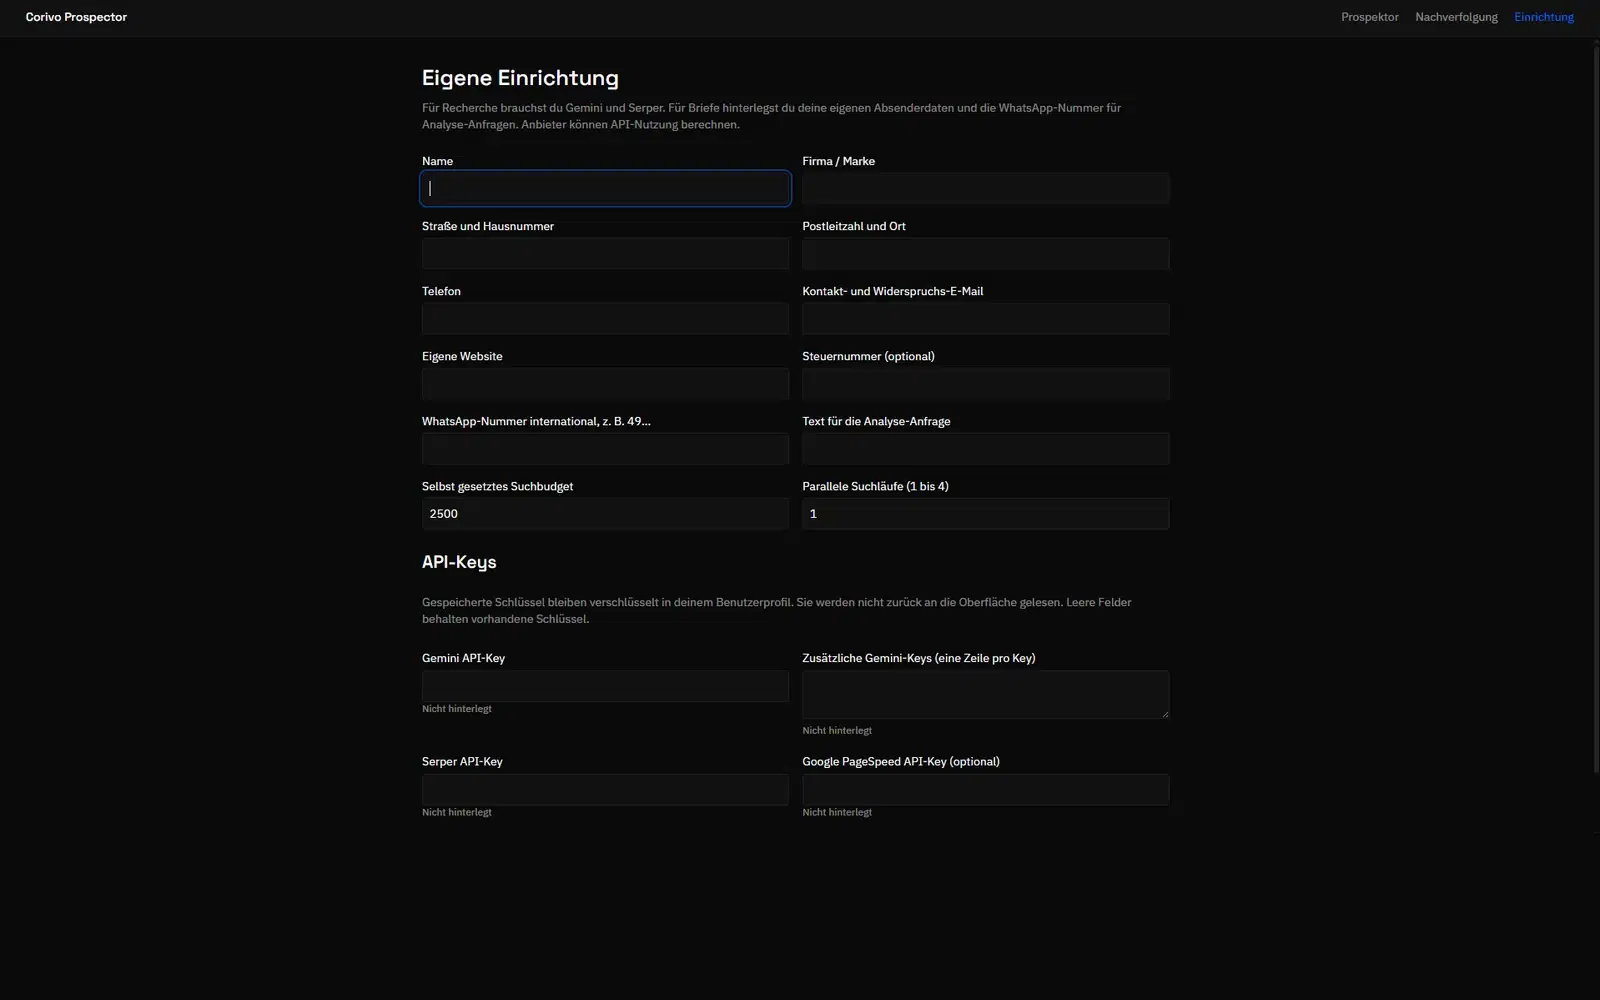Focus the WhatsApp-Nummer international input

[605, 449]
